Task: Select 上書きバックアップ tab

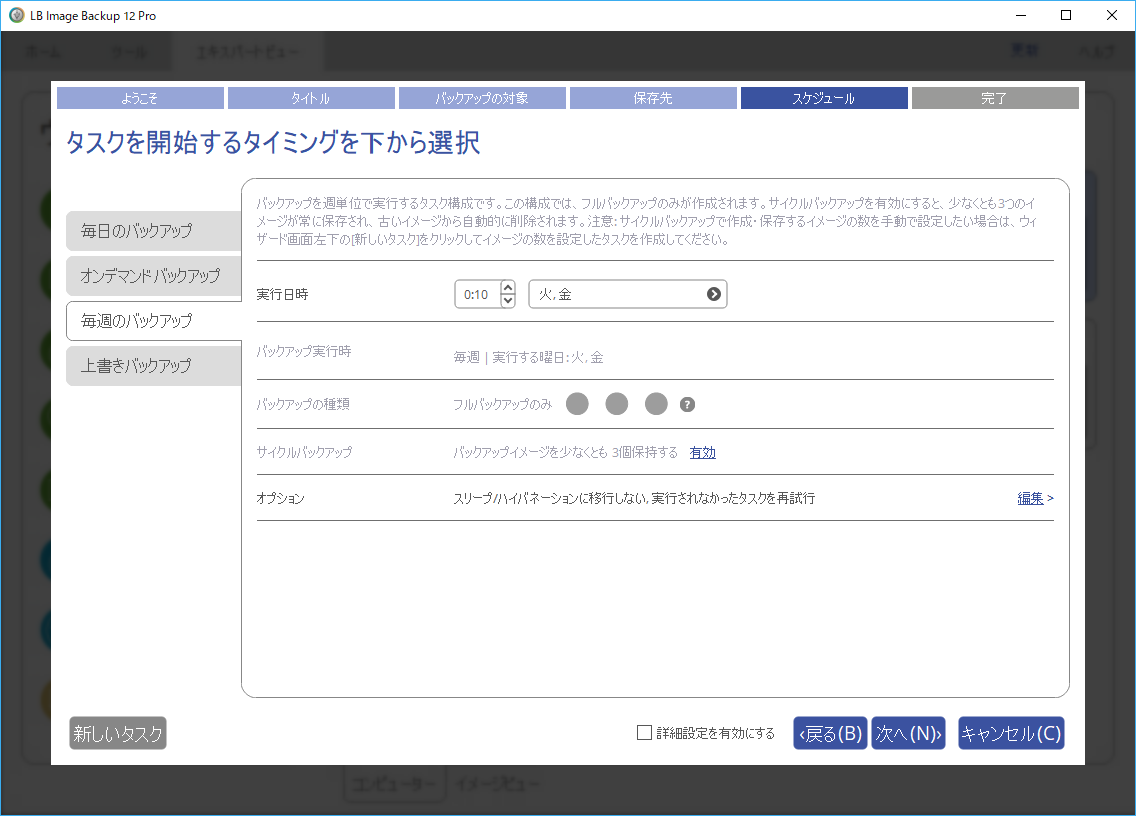Action: tap(153, 366)
